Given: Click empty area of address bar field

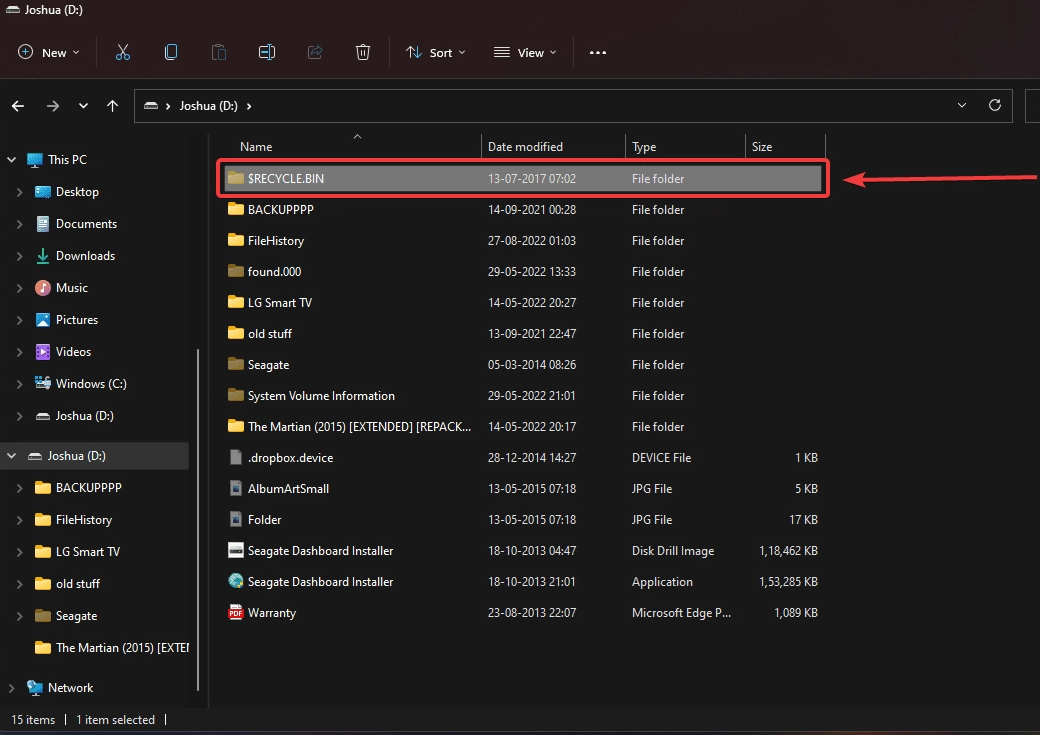Looking at the screenshot, I should click(597, 105).
